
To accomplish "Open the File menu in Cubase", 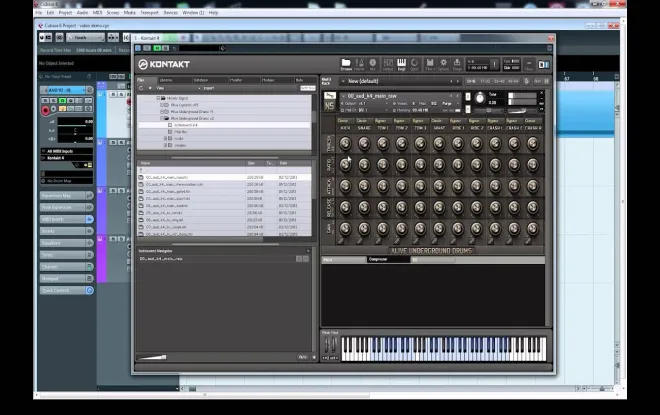I will 39,13.
